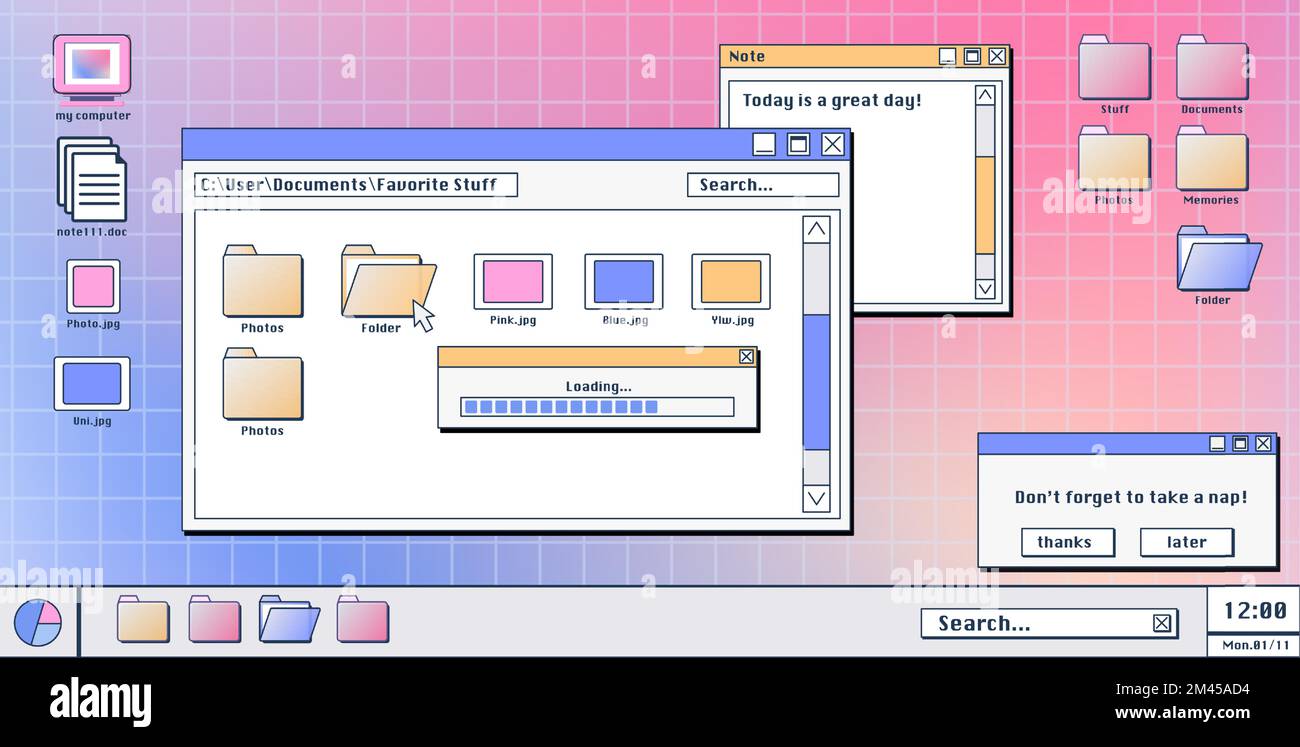Open the orange folder in the taskbar

pyautogui.click(x=143, y=619)
